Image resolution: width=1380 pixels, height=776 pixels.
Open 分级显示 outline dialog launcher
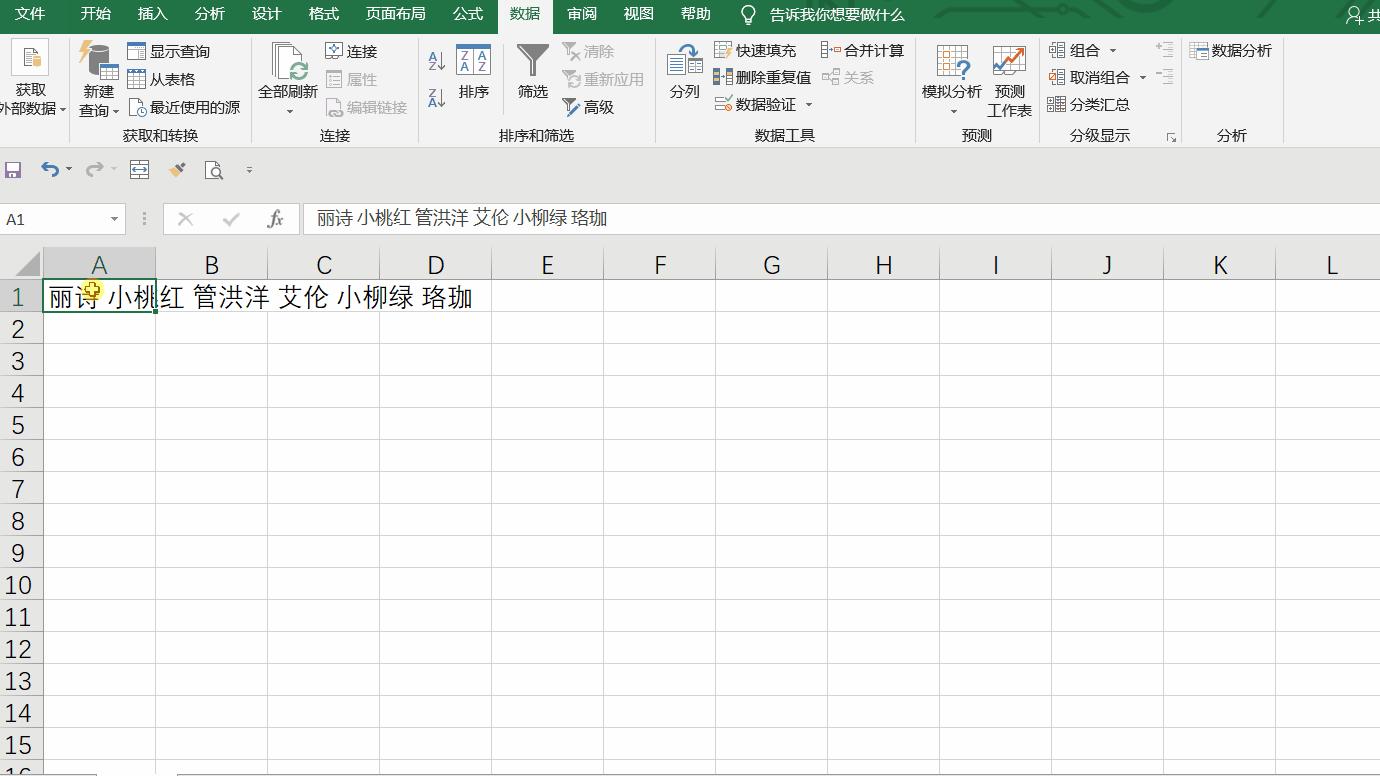click(1171, 137)
